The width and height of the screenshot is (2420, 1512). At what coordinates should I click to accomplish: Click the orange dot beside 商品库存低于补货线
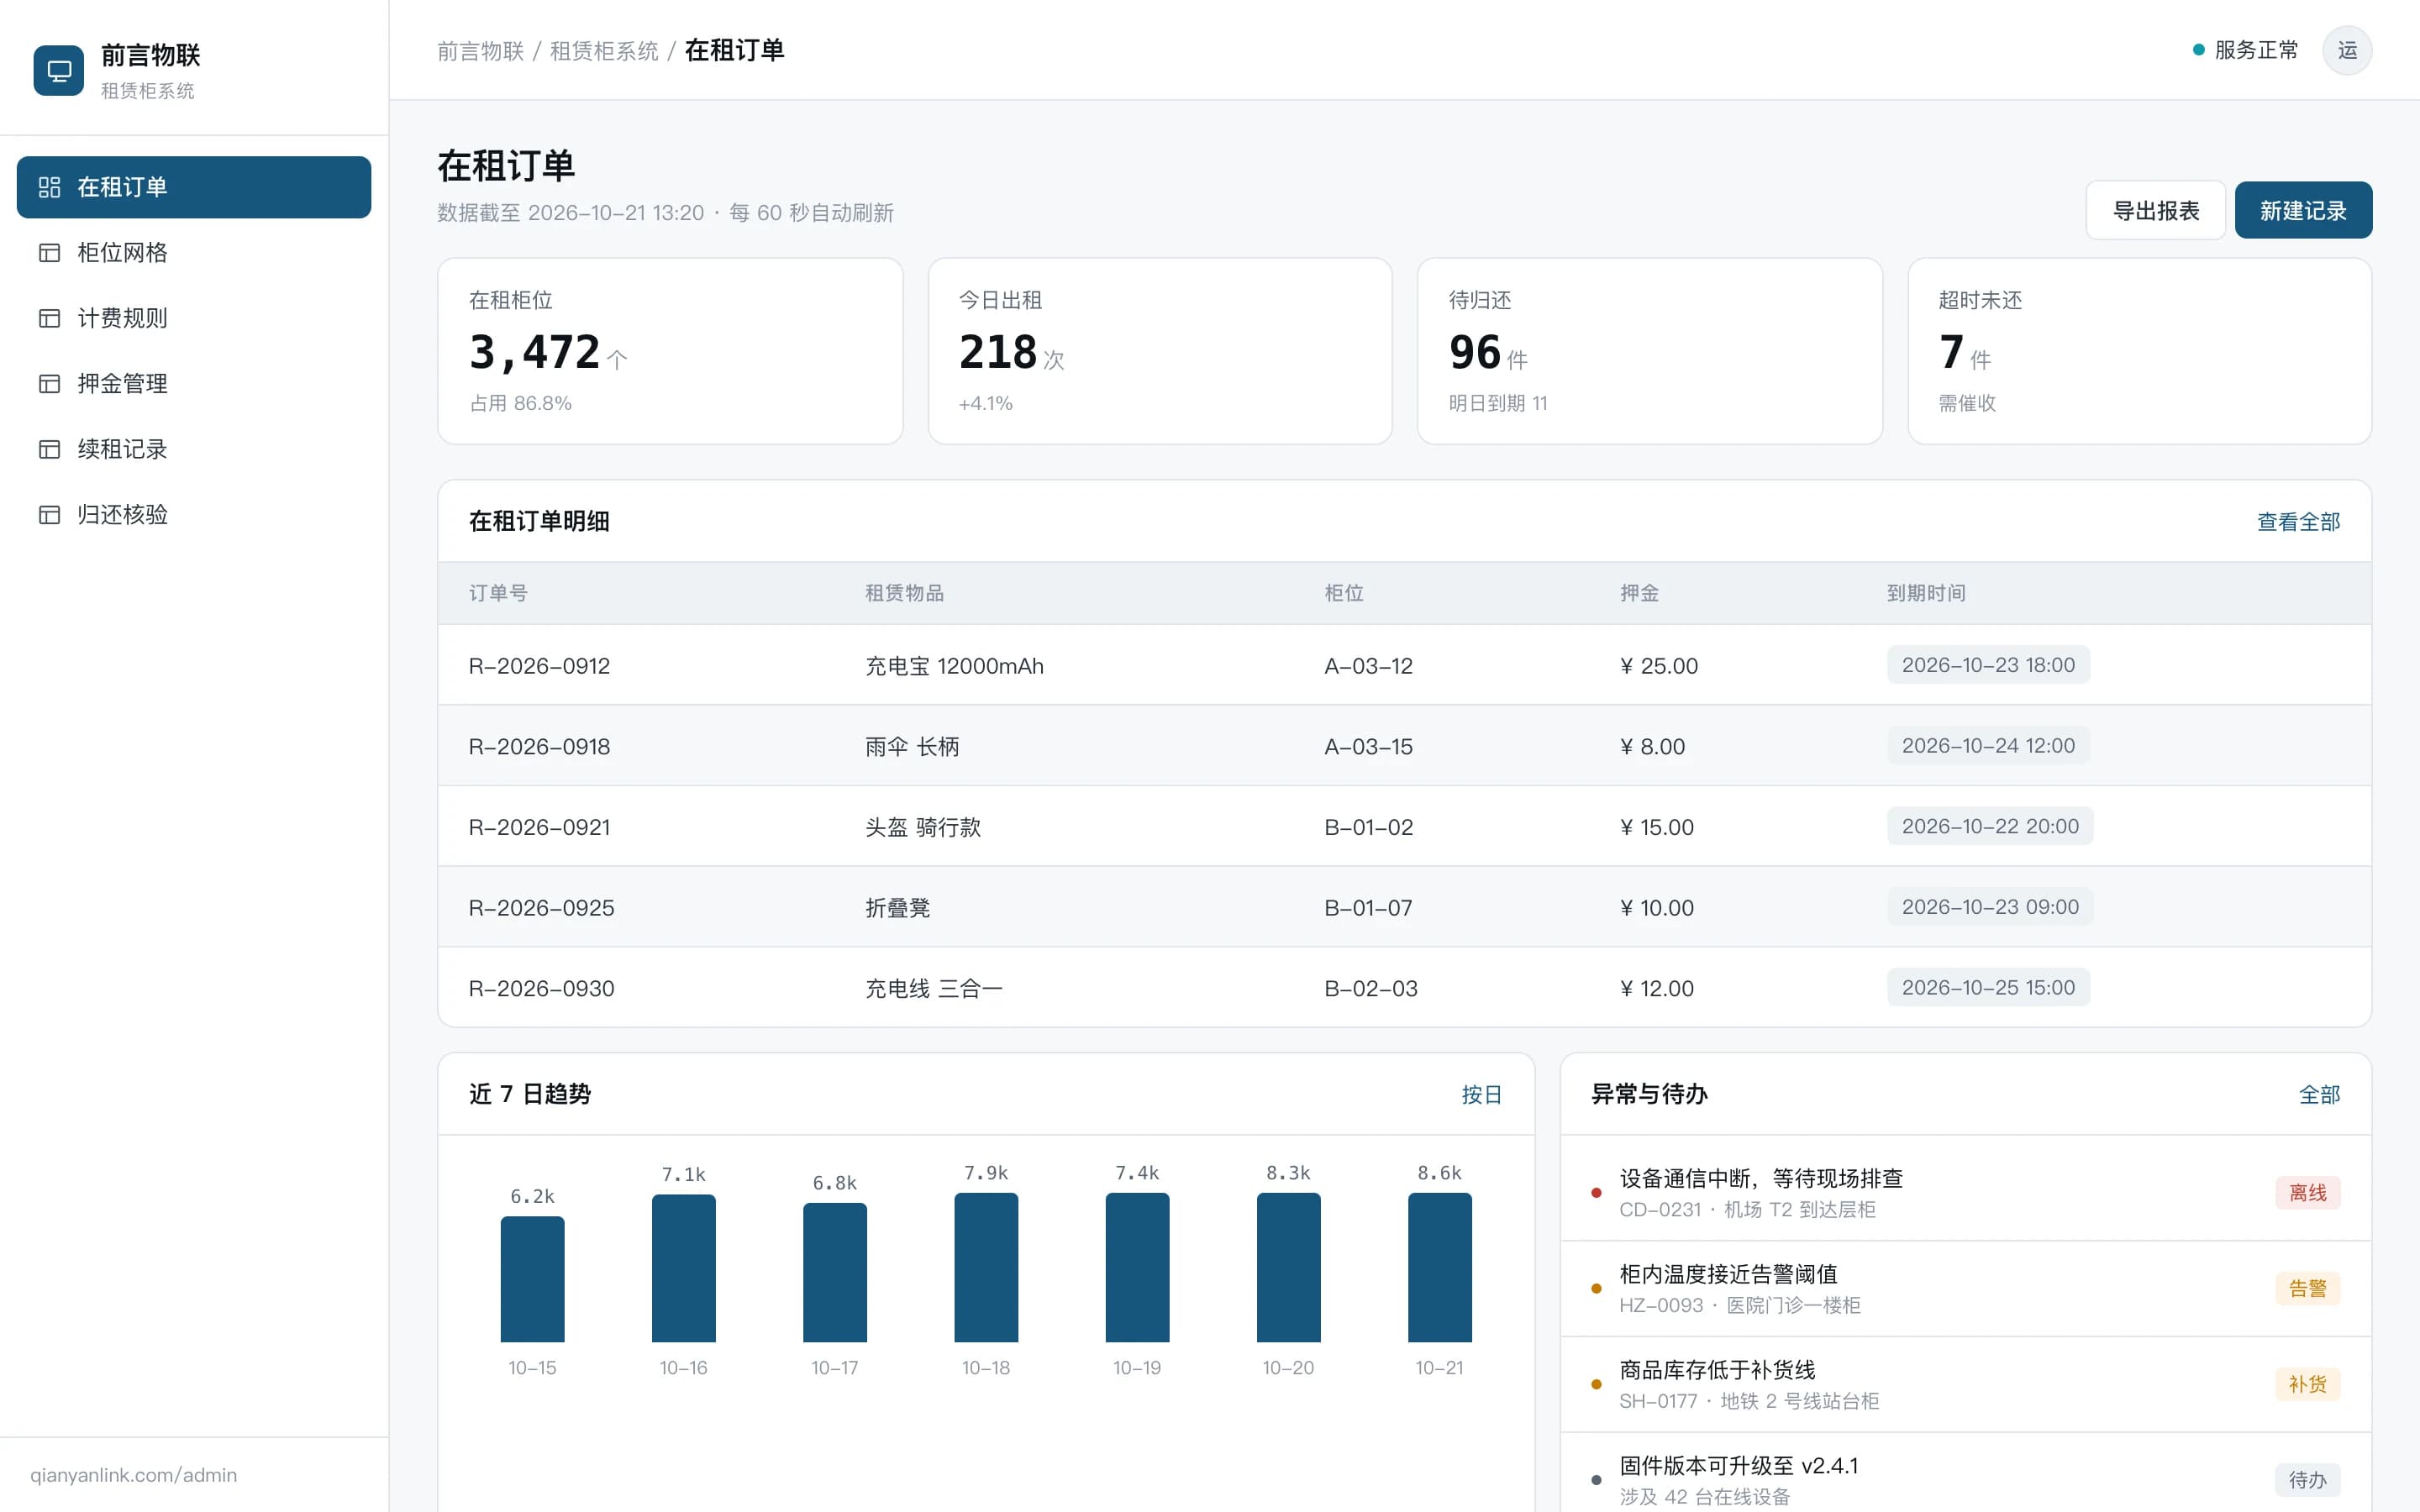pos(1596,1384)
